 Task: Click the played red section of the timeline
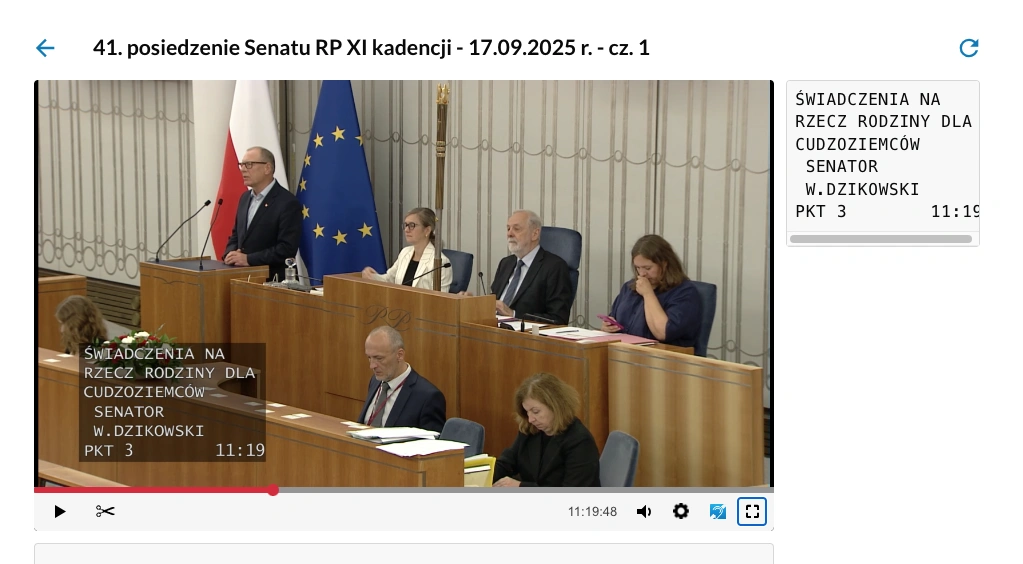[x=150, y=490]
